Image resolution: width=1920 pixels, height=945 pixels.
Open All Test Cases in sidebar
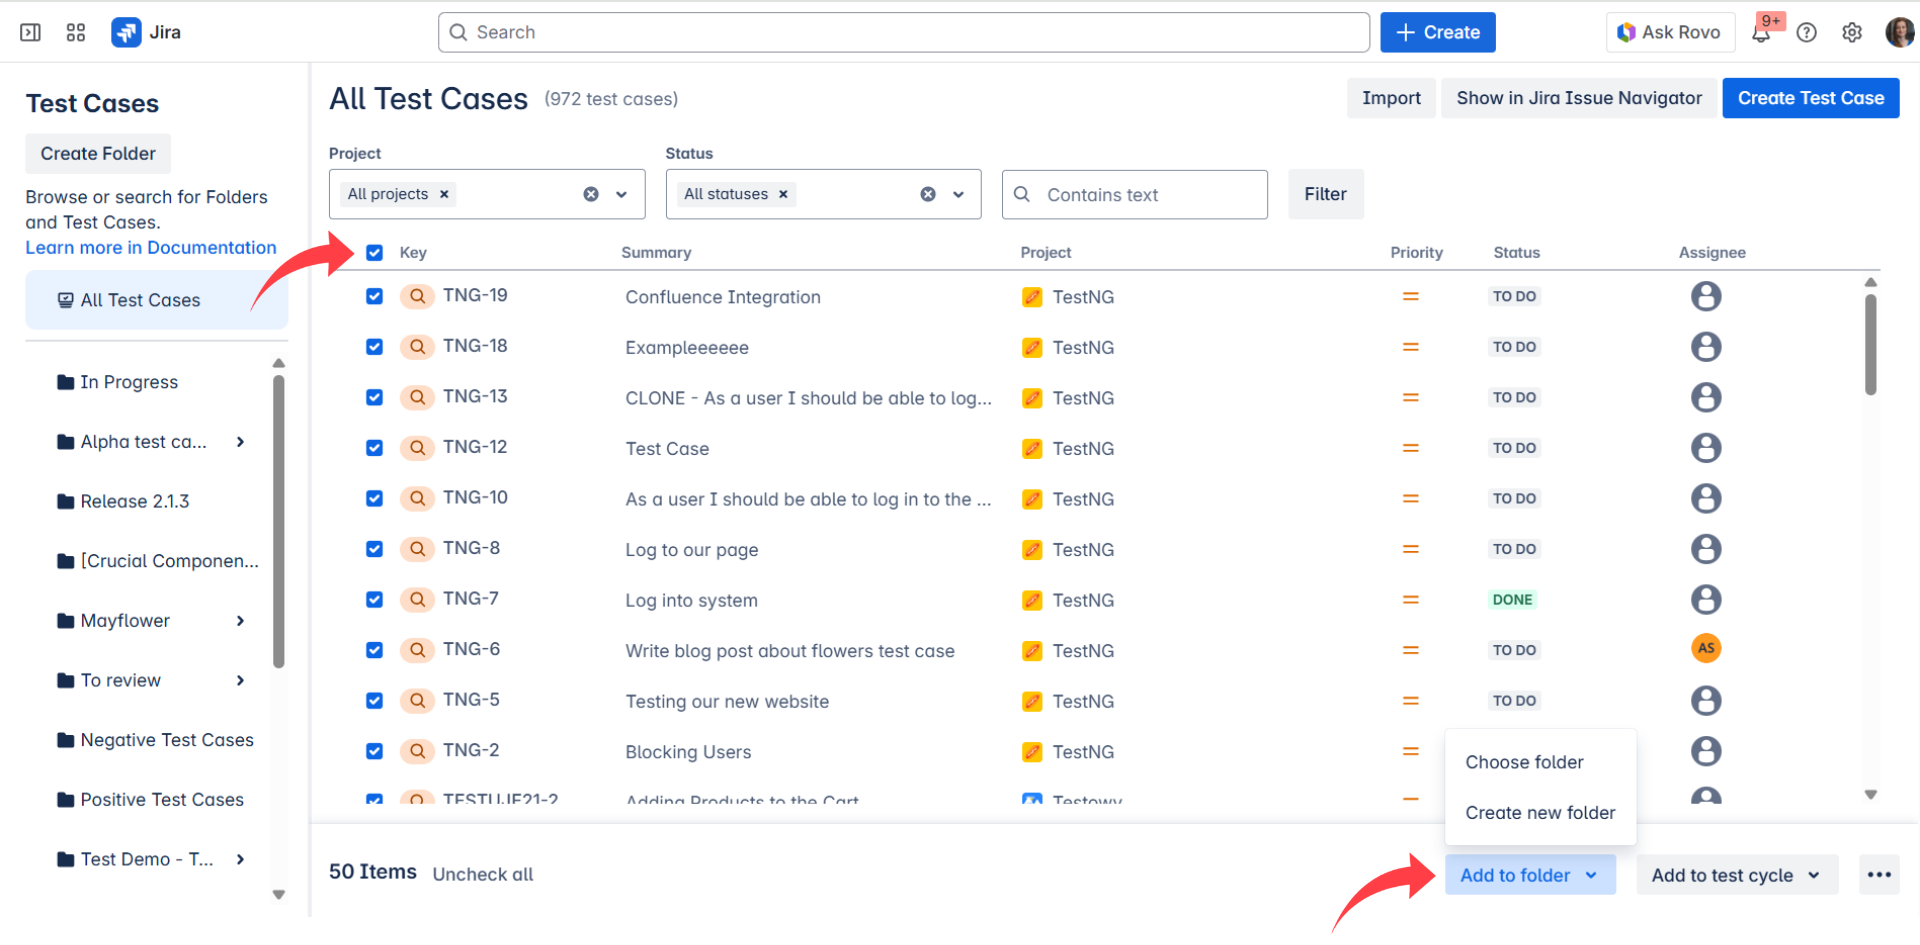(x=157, y=300)
